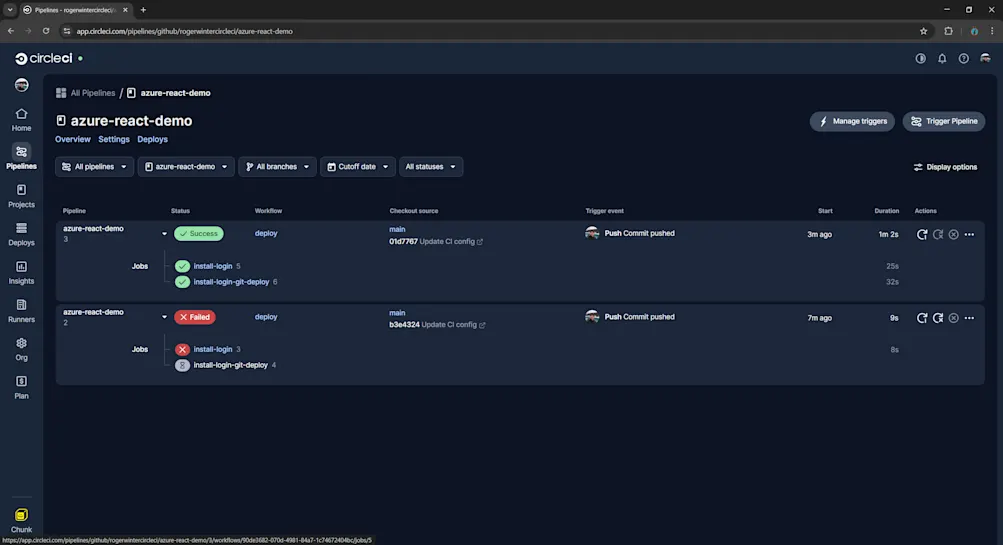Open the user profile avatar menu
1003x545 pixels.
[x=985, y=58]
